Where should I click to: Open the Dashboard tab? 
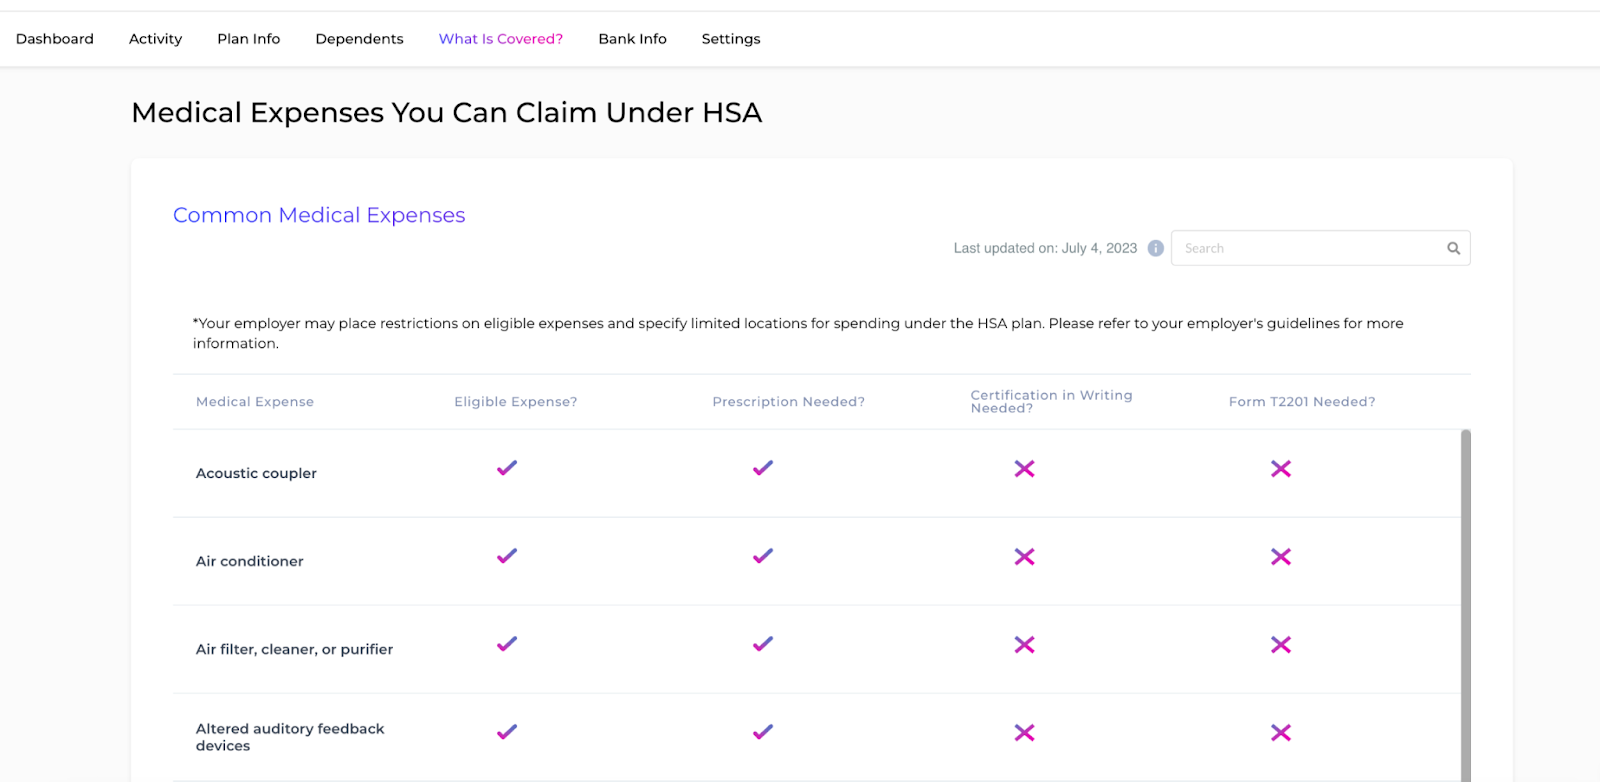(55, 39)
